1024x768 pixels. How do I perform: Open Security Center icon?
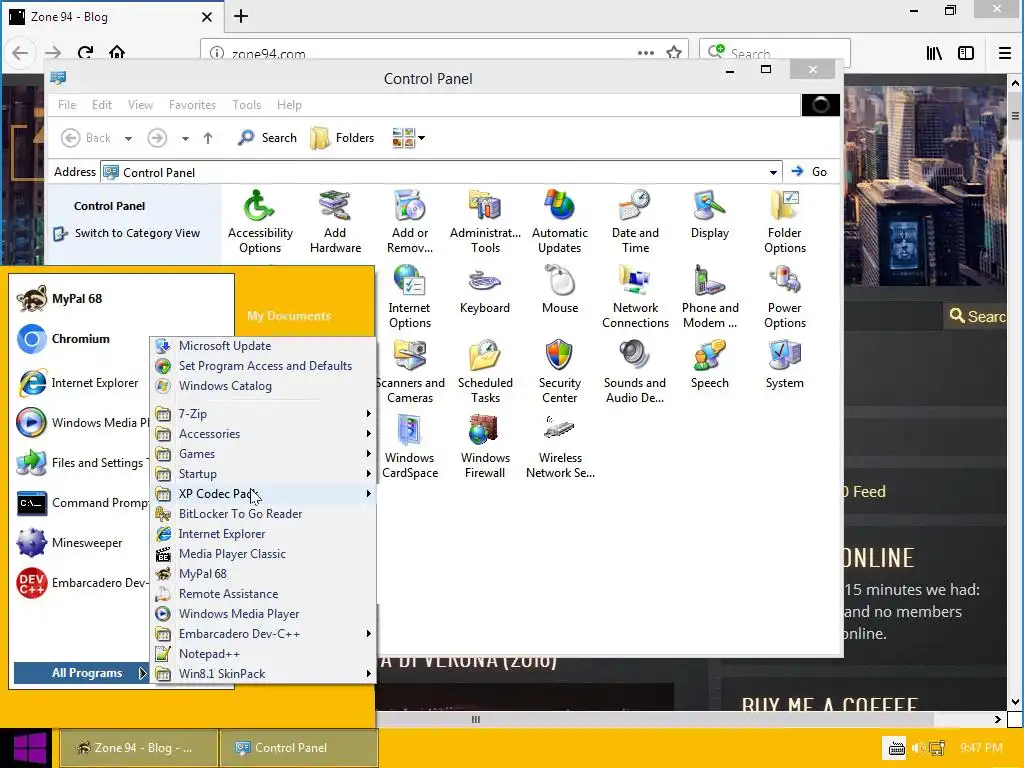[x=560, y=372]
